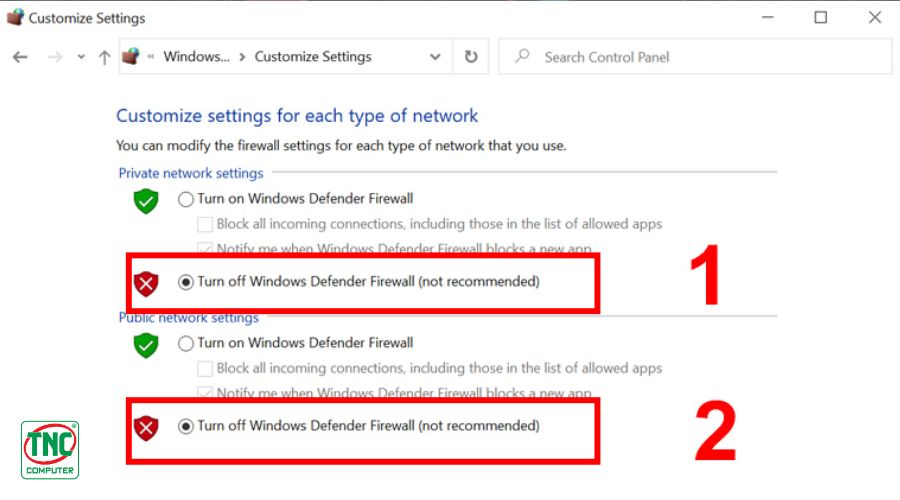The width and height of the screenshot is (900, 500).
Task: Select Turn off Firewall under Private network
Action: (x=185, y=282)
